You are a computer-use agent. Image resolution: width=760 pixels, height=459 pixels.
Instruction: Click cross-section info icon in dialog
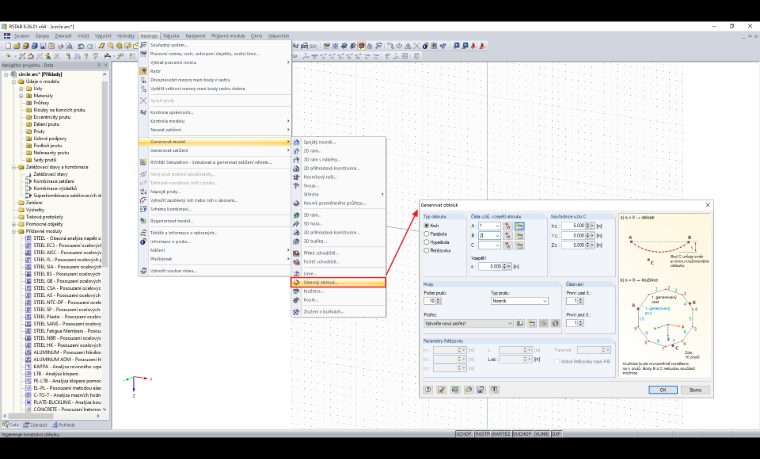(555, 323)
